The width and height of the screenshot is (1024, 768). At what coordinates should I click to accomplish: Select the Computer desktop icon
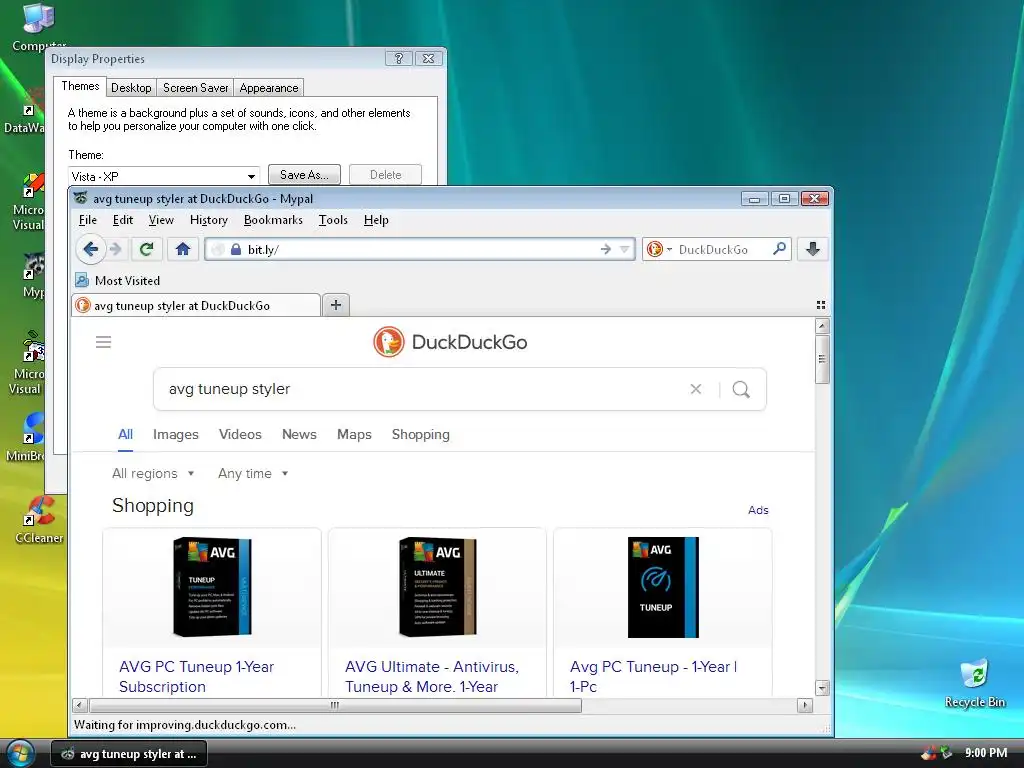click(39, 26)
